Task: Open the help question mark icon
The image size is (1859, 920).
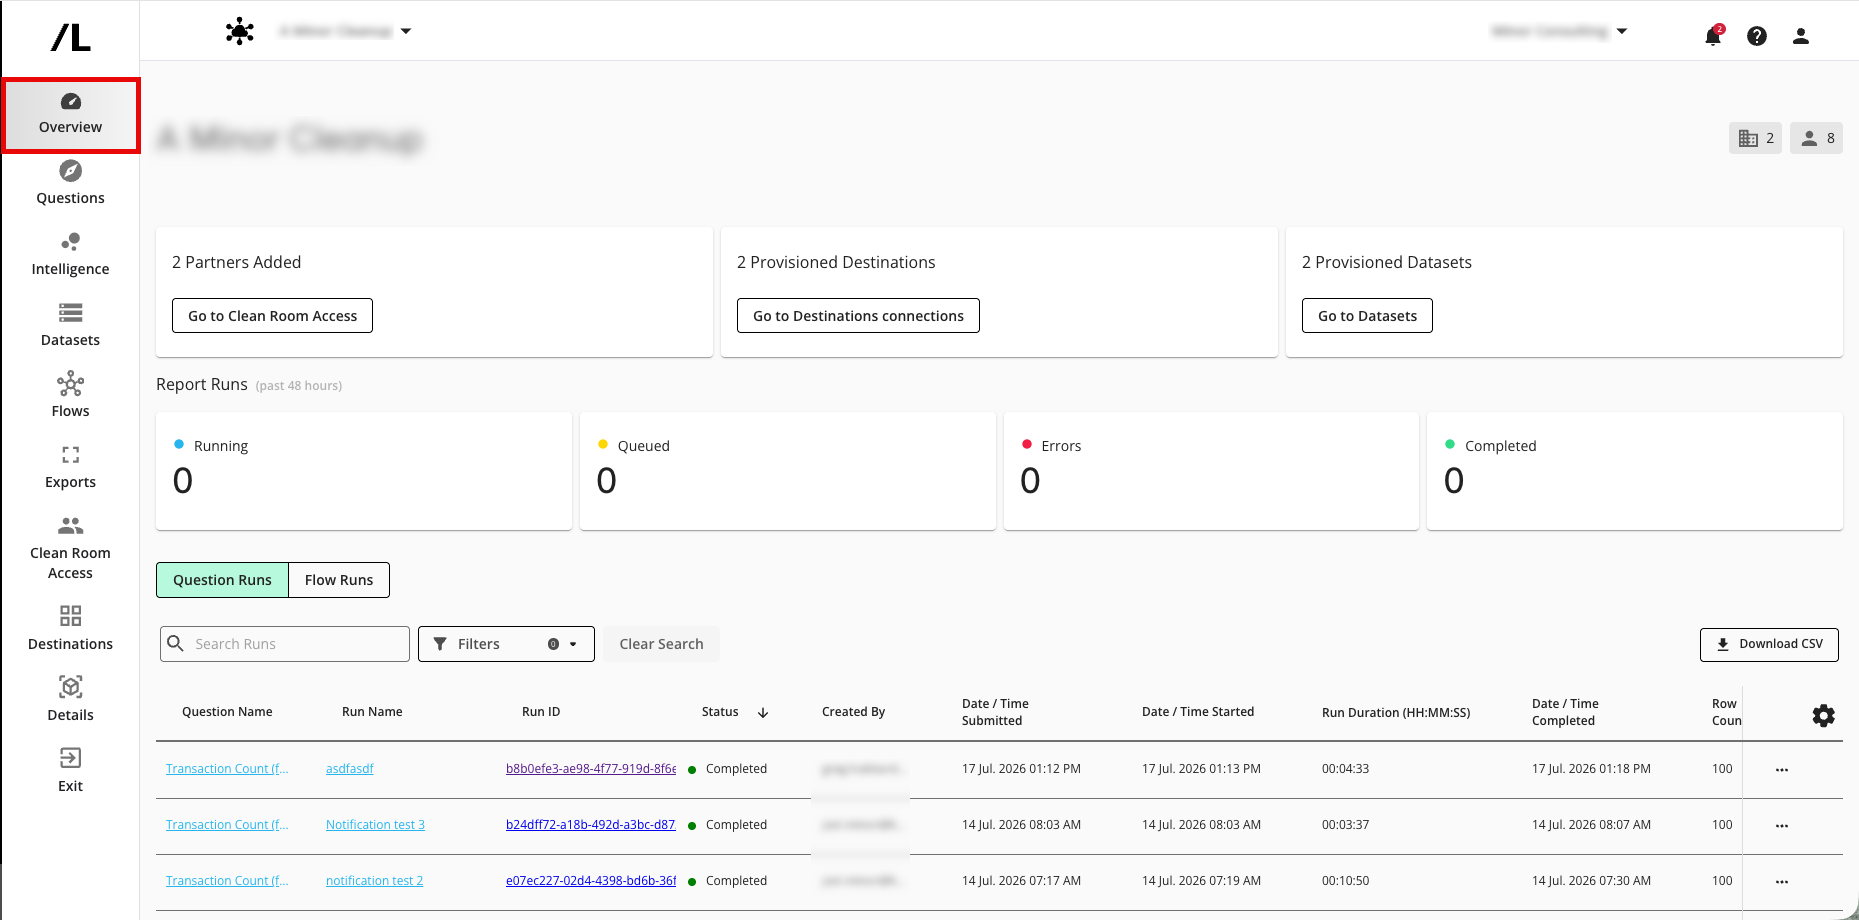Action: click(1757, 36)
